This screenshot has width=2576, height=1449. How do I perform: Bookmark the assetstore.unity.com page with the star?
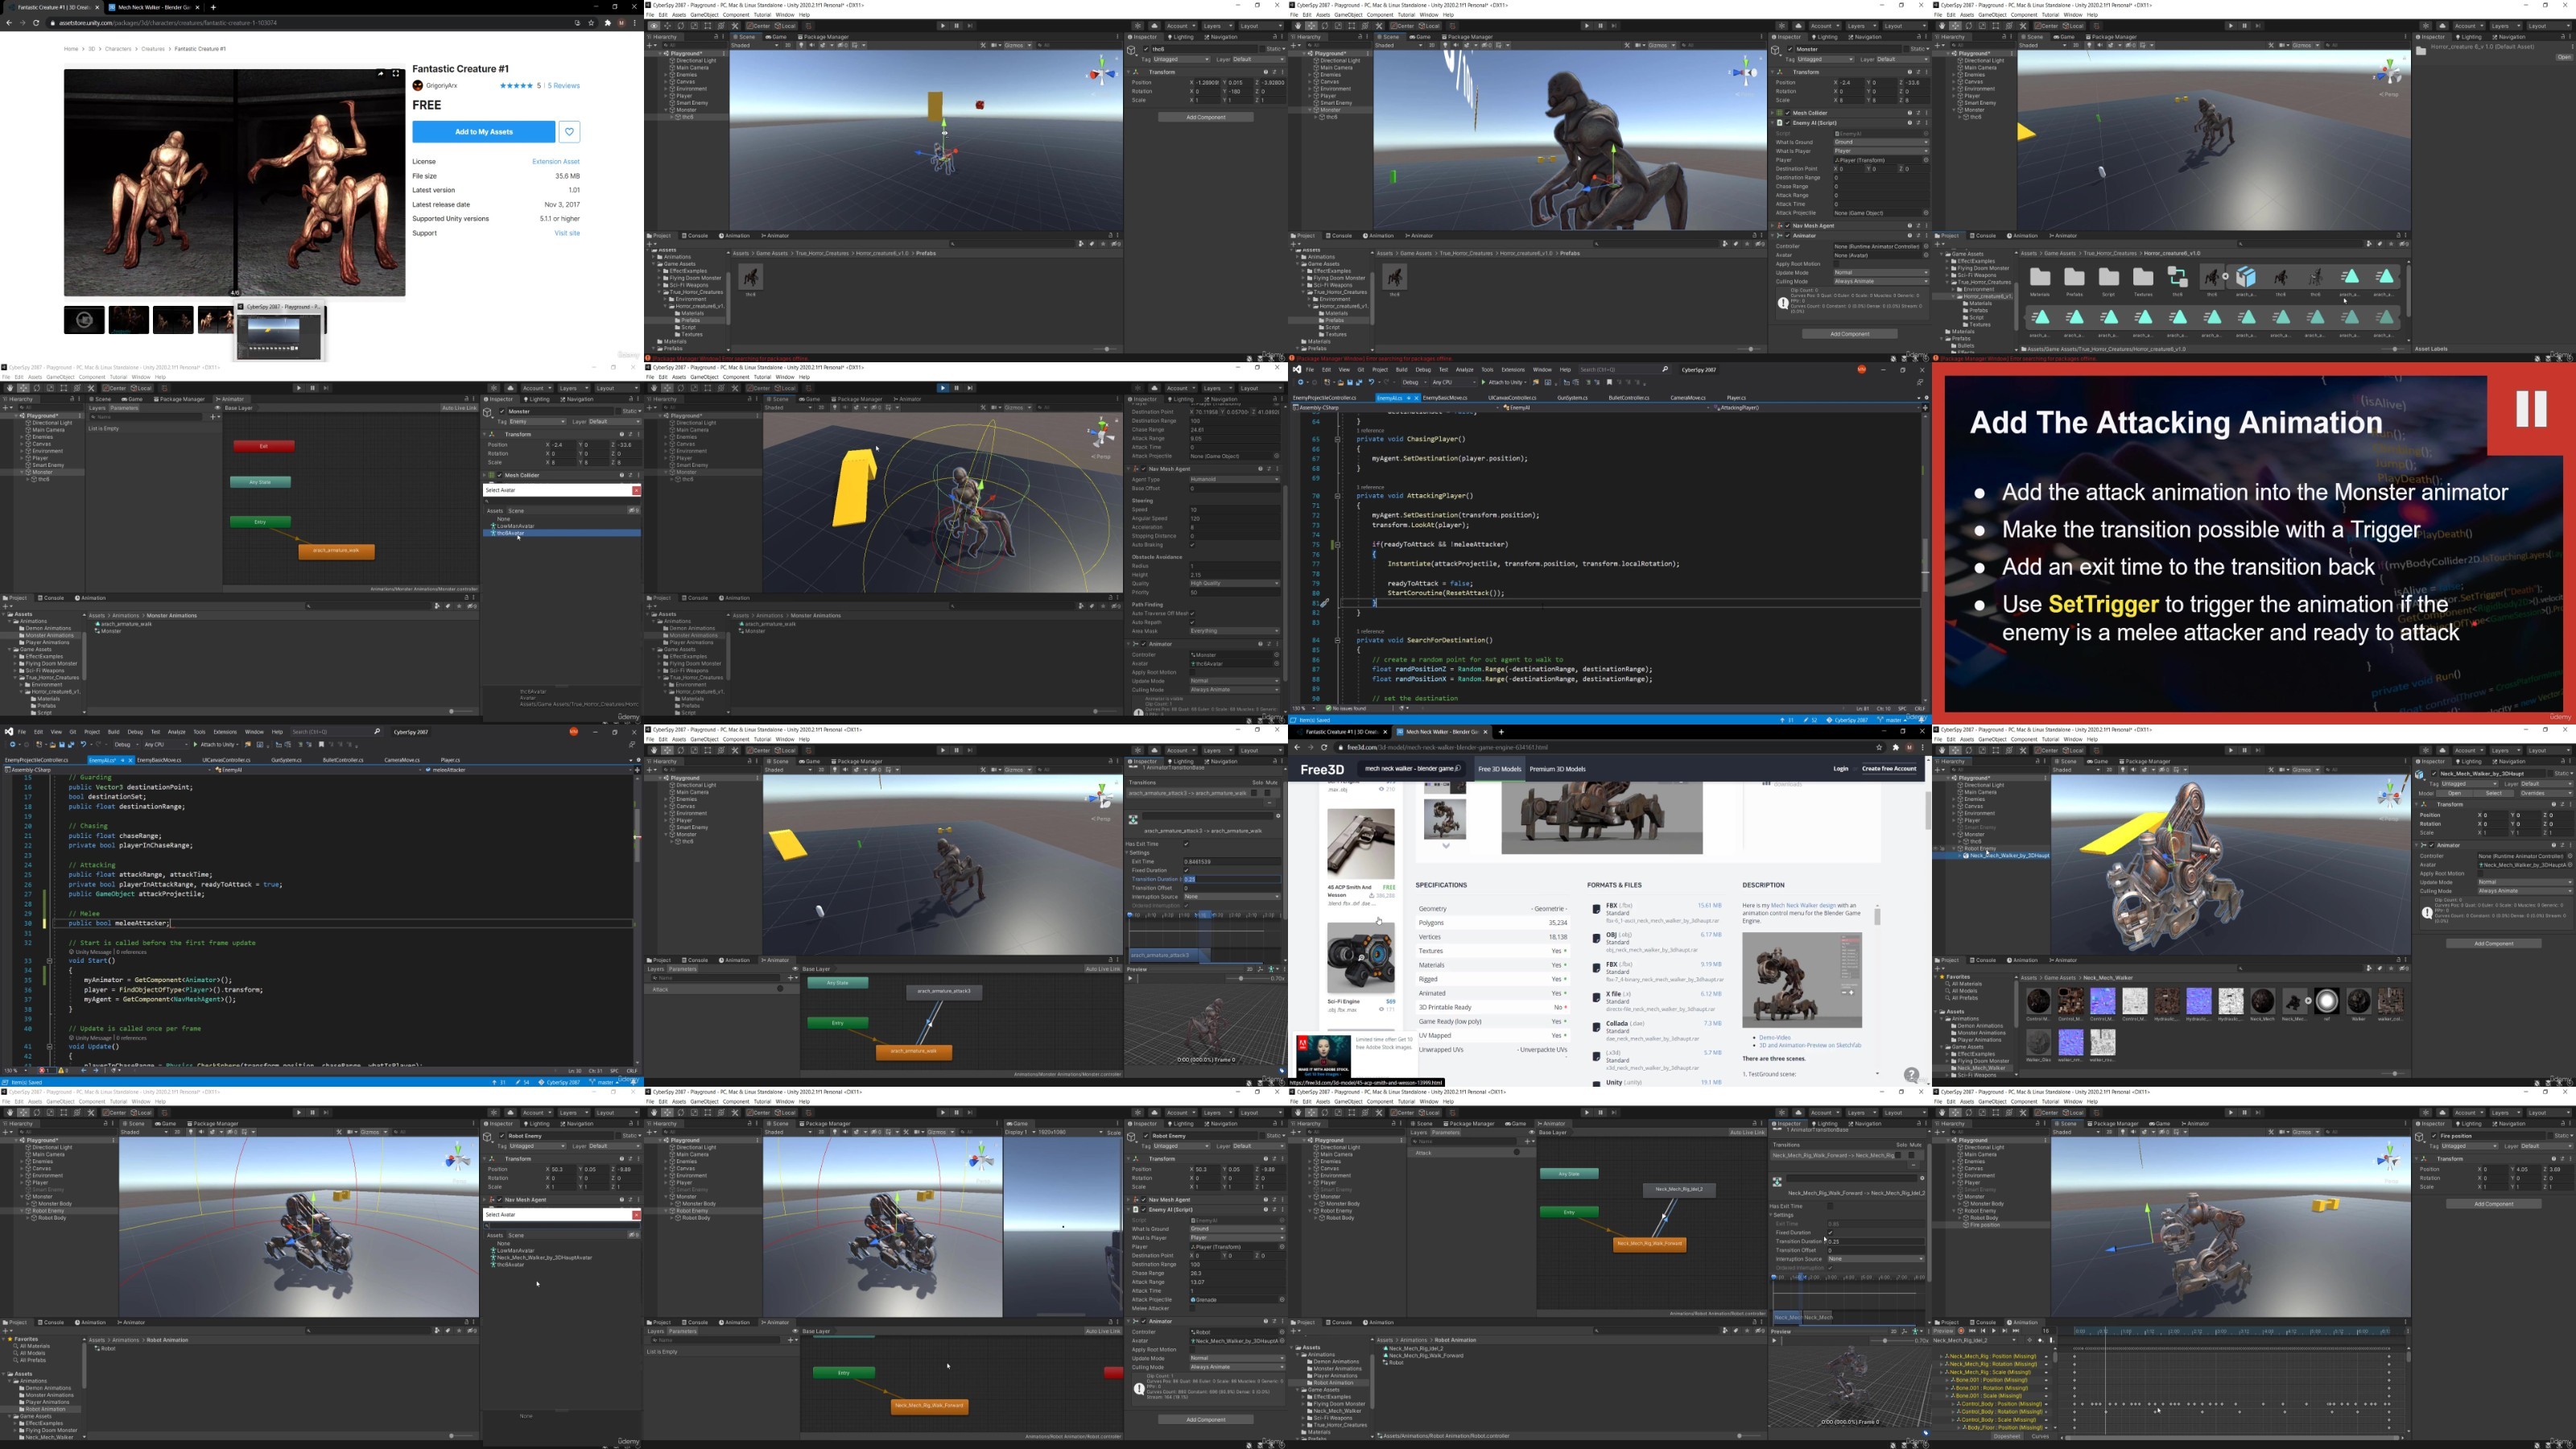click(x=591, y=22)
